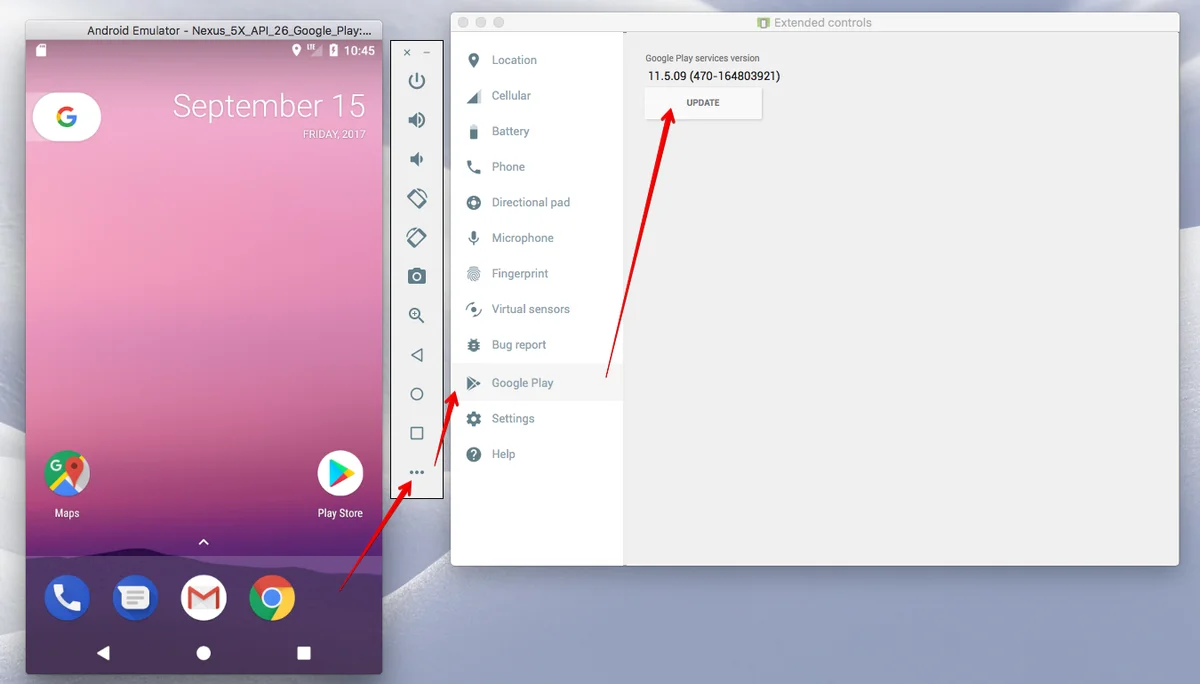Click "FRIDAY, 2017" text on home screen
The height and width of the screenshot is (684, 1200).
pos(334,134)
